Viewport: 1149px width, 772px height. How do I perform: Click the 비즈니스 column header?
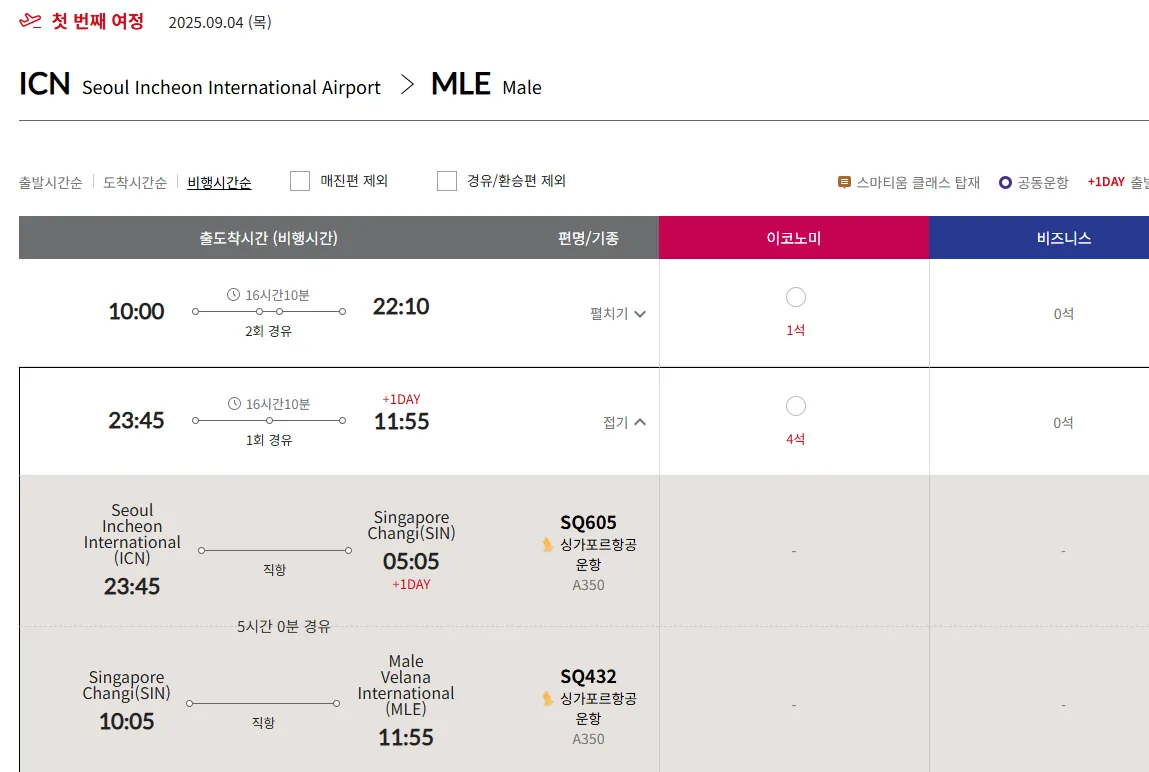tap(1063, 238)
